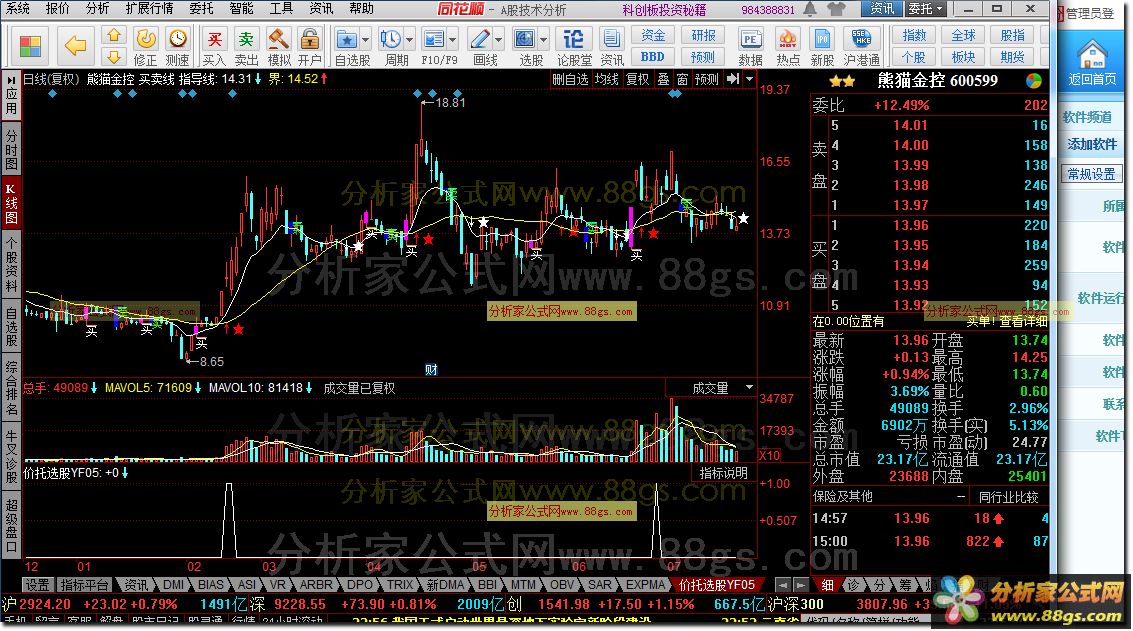
Task: Click the 指标说明 indicator description button
Action: [723, 473]
